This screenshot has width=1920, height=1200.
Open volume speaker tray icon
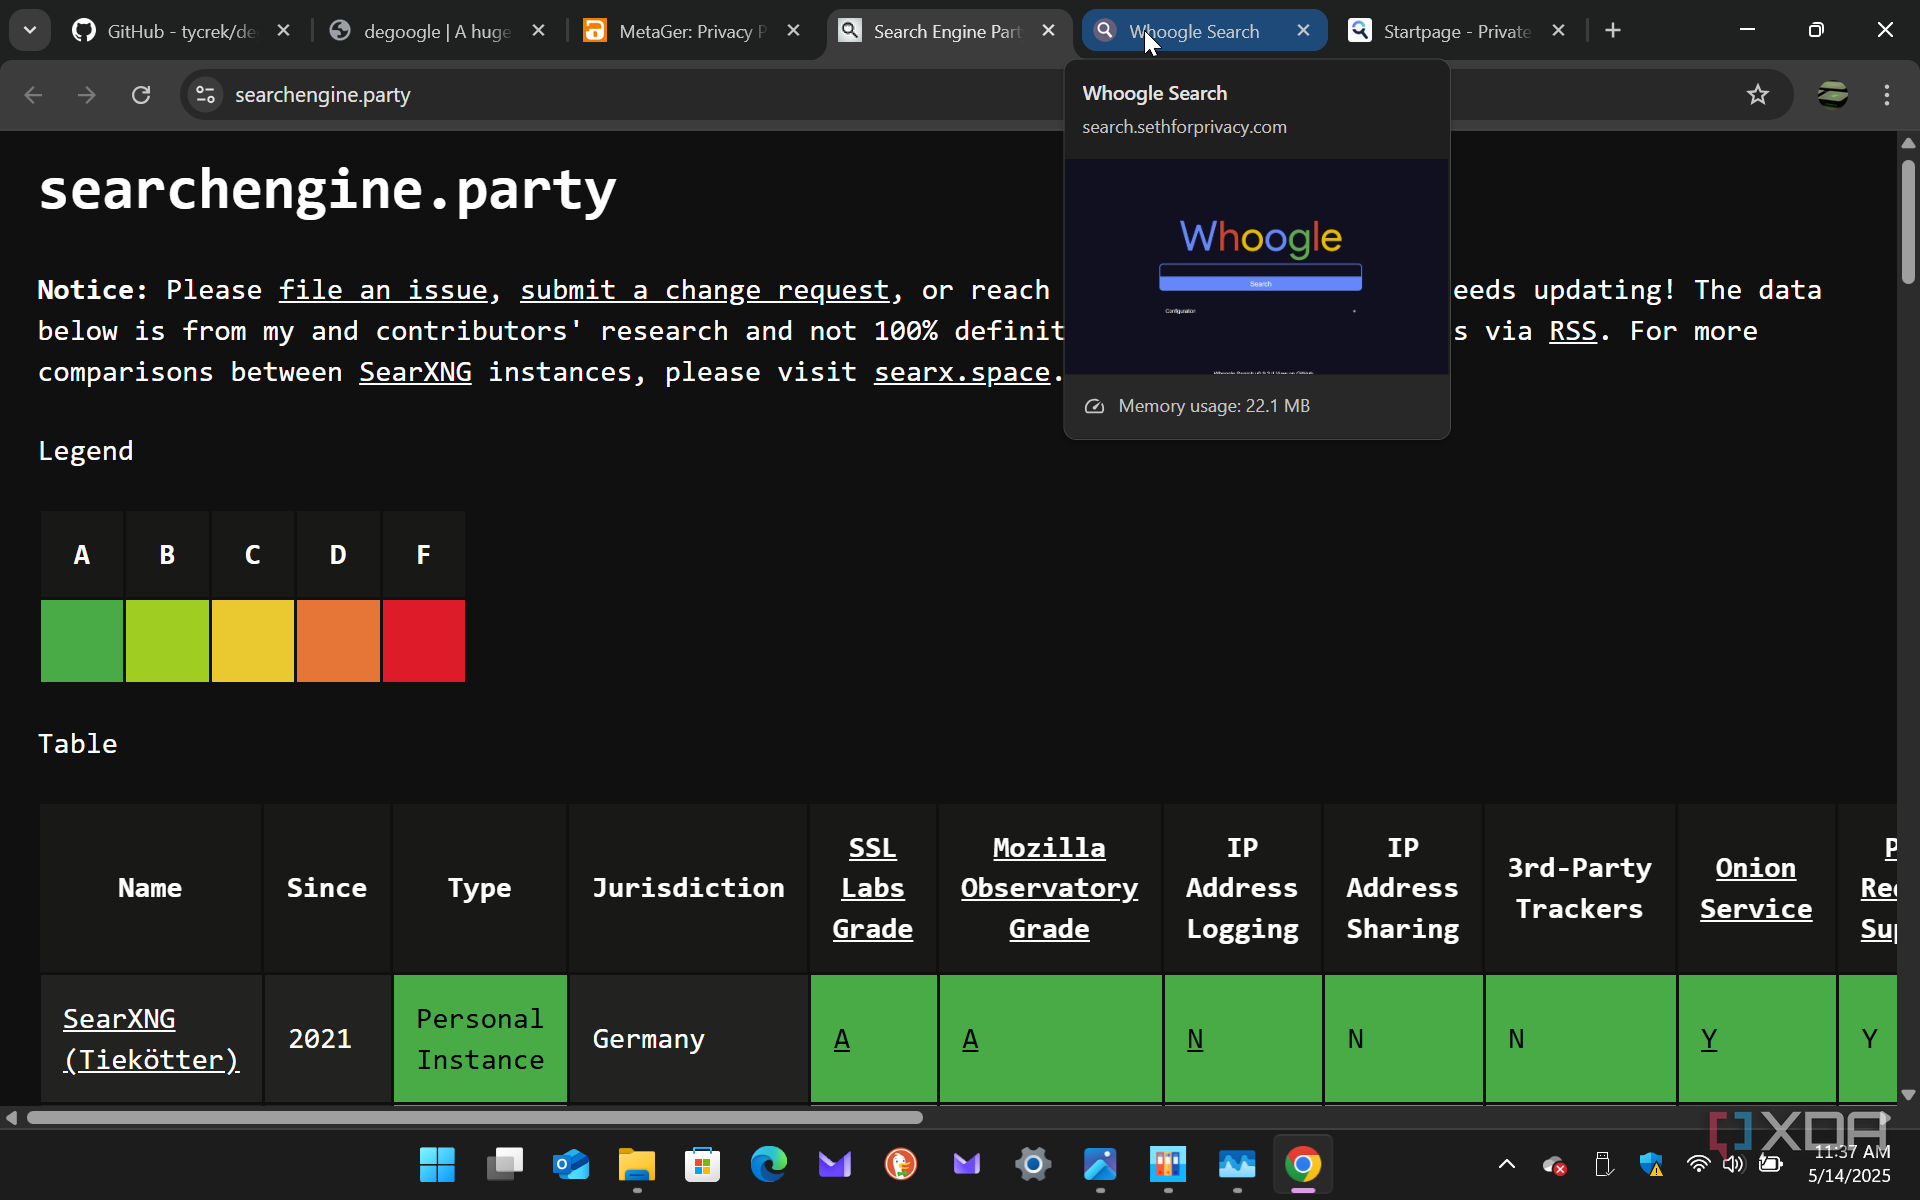[1734, 1164]
